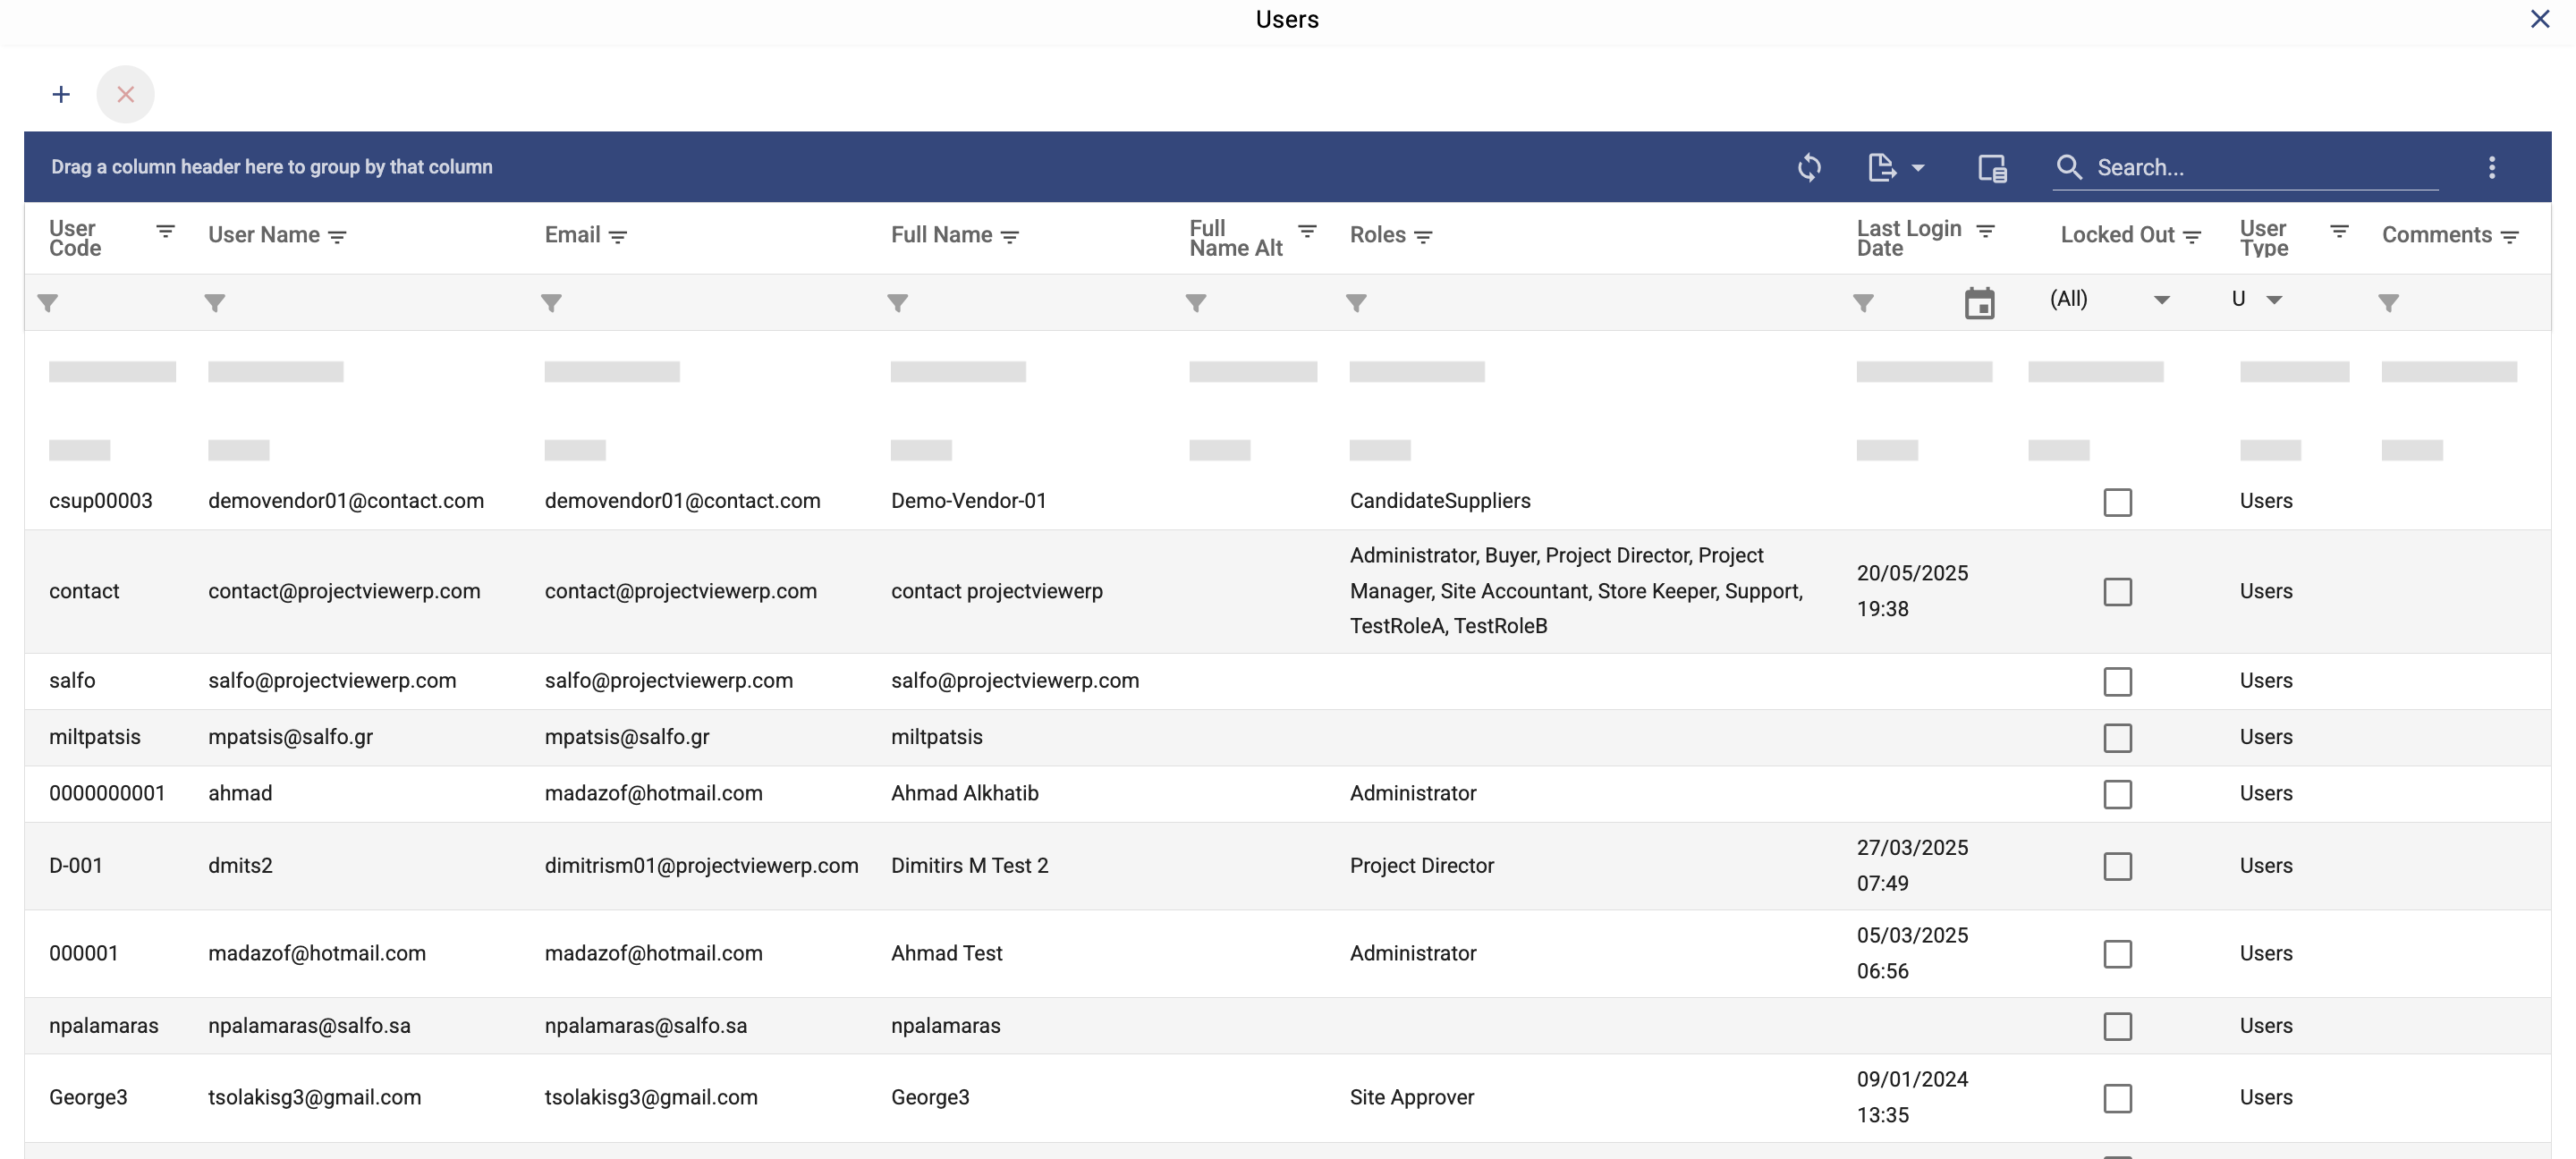Select the dmits2 user row

click(240, 866)
